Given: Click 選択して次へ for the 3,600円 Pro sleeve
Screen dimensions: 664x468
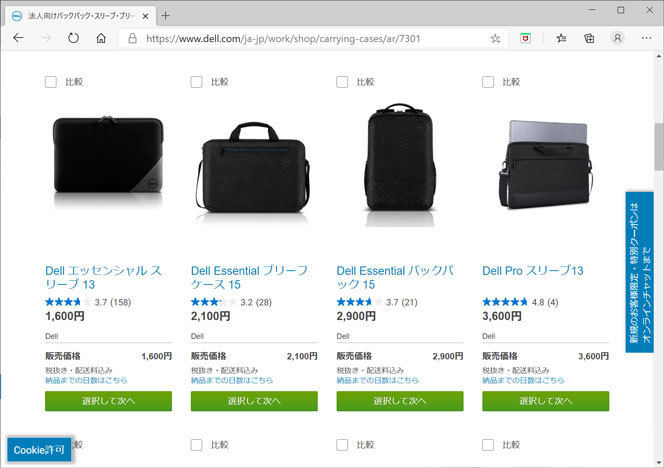Looking at the screenshot, I should point(545,401).
